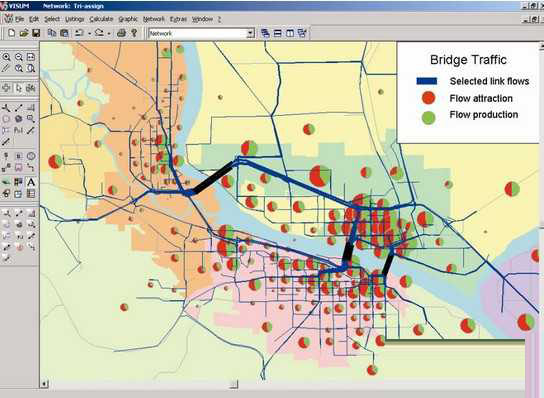Click the Undo toolbar icon

tap(79, 33)
